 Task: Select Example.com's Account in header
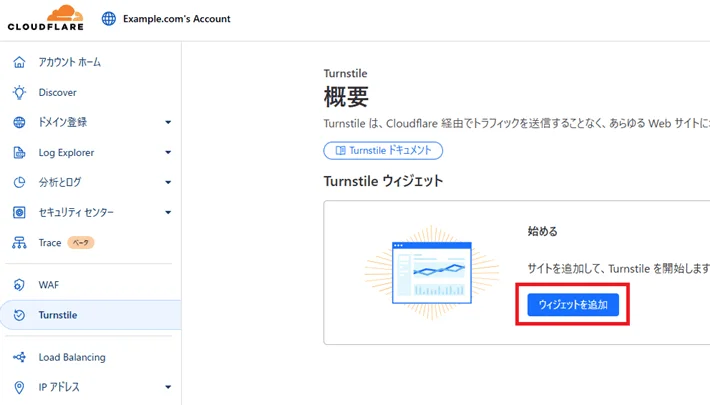[177, 18]
